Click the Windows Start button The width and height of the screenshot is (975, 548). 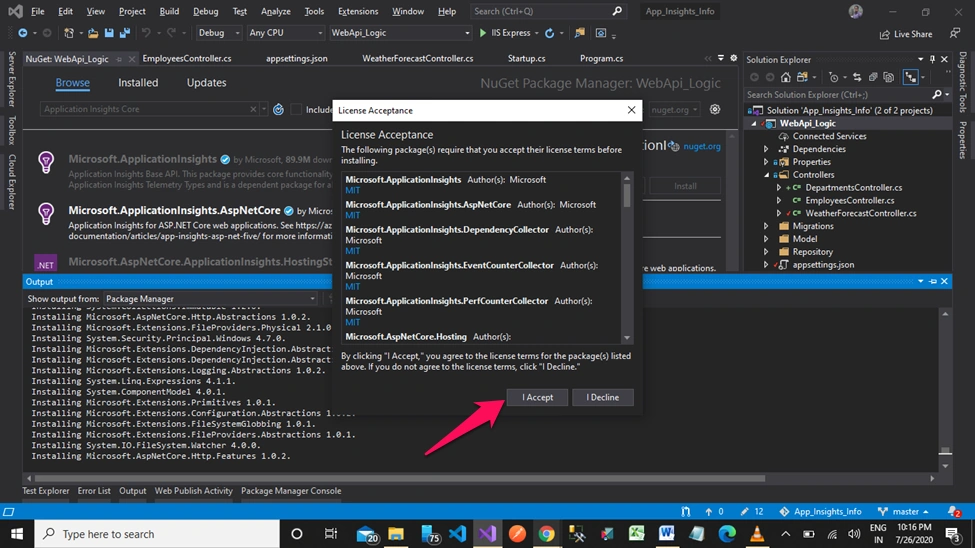17,534
